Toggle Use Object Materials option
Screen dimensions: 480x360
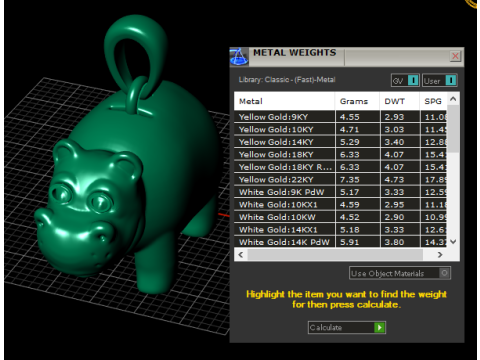click(x=400, y=273)
